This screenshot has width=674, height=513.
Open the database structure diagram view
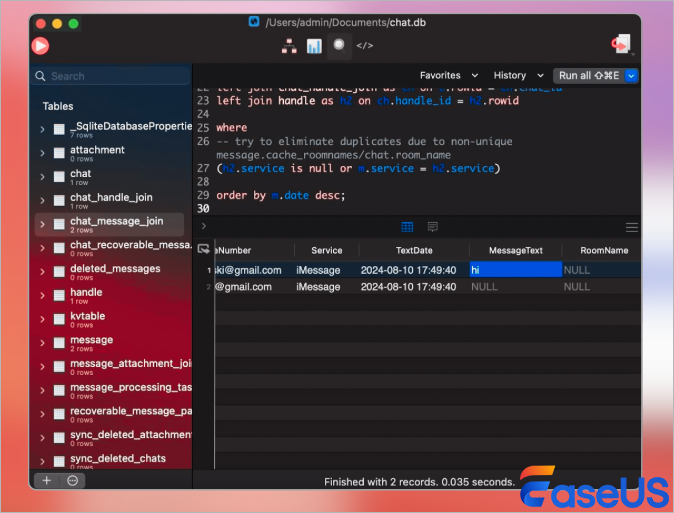click(x=289, y=45)
